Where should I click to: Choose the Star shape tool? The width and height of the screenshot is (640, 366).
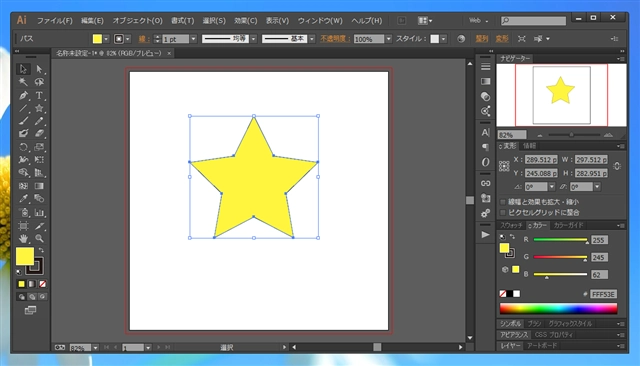[x=39, y=108]
